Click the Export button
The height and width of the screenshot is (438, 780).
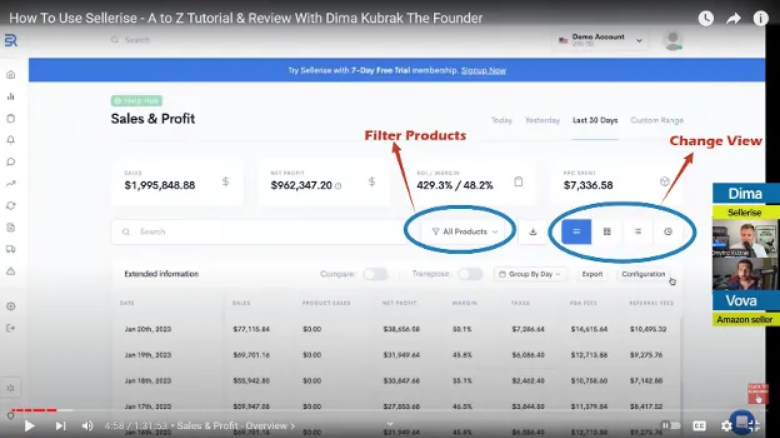pyautogui.click(x=592, y=274)
